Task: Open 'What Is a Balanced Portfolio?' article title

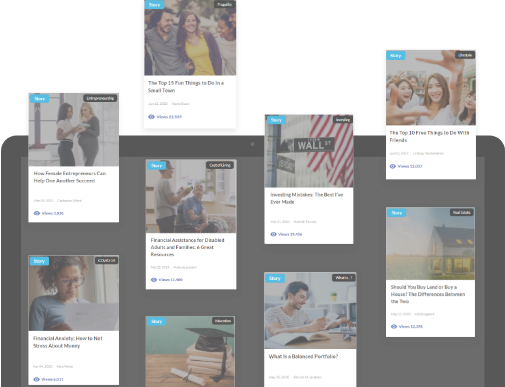Action: tap(303, 356)
